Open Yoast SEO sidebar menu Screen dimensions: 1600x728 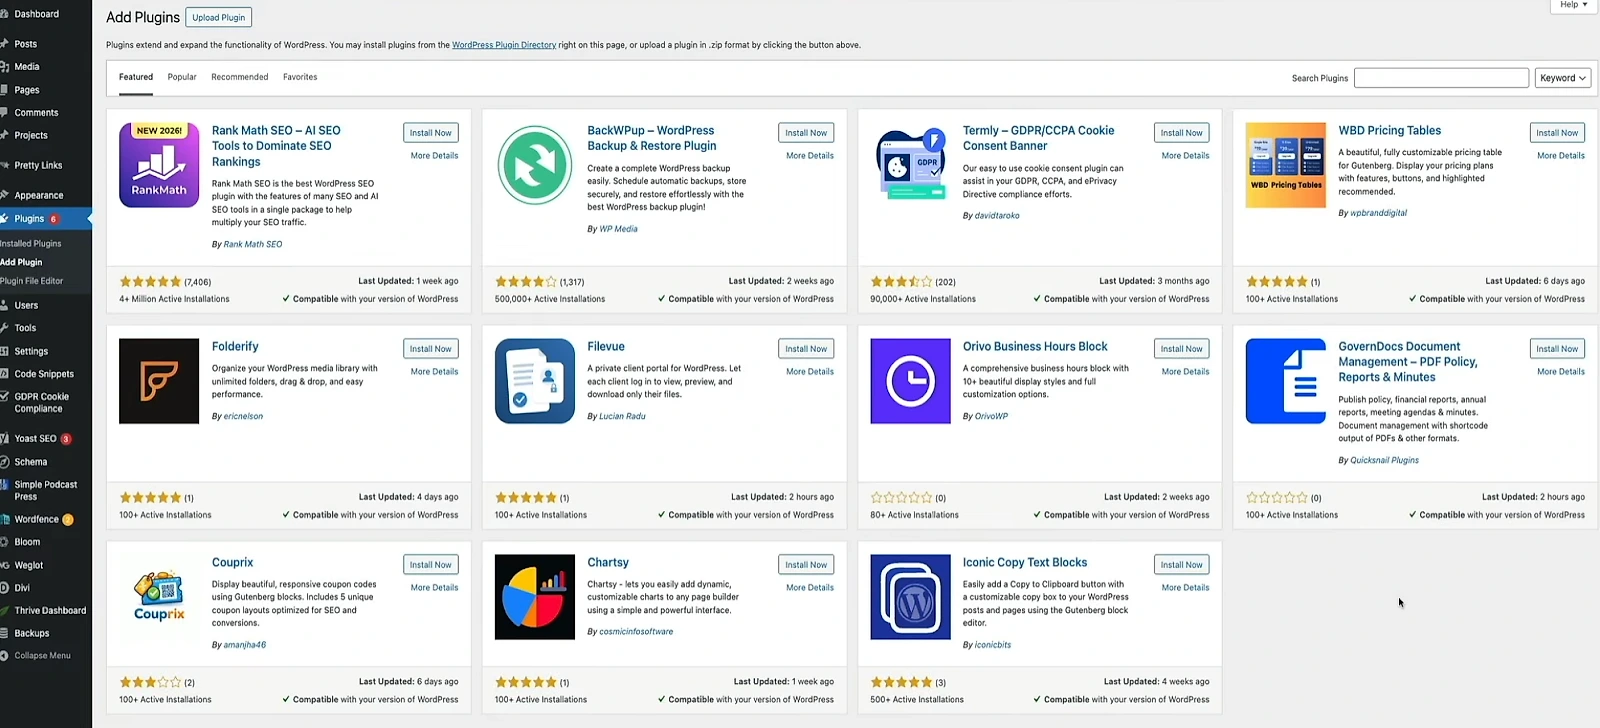[36, 439]
